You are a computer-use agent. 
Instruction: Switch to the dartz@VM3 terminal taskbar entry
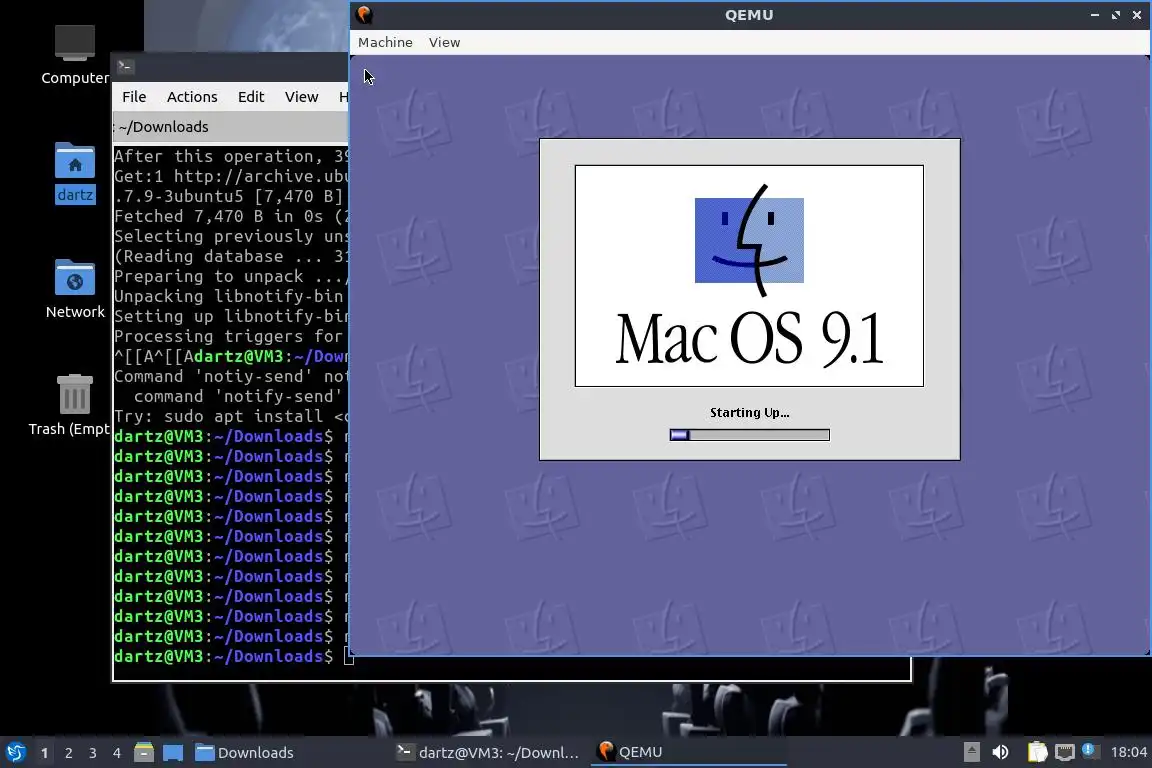point(488,753)
